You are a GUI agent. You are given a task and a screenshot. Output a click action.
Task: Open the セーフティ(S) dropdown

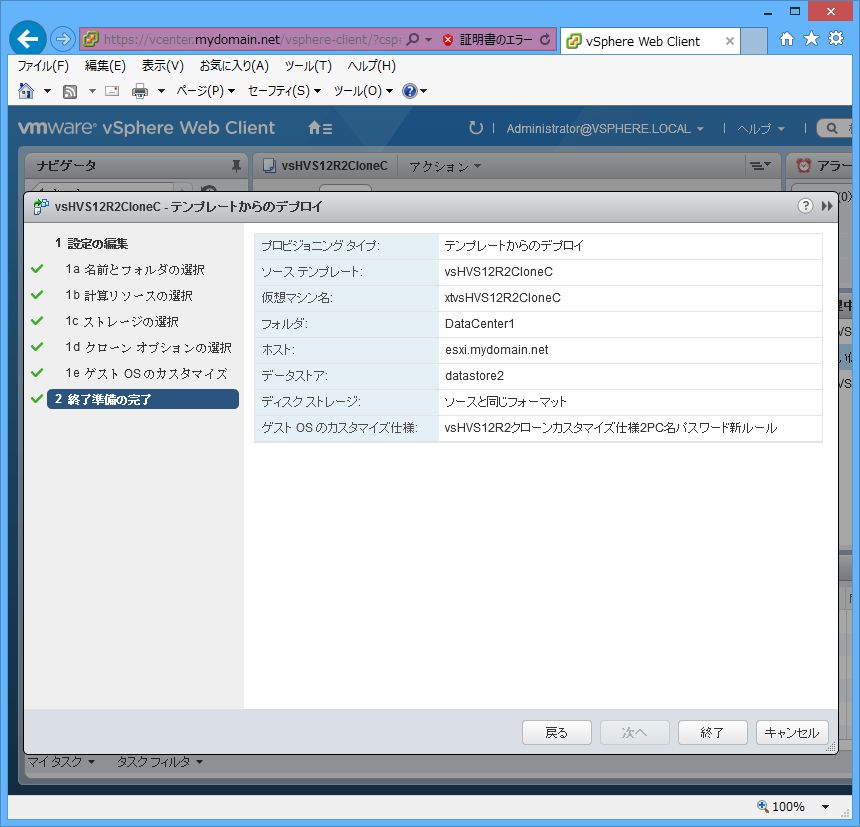284,91
